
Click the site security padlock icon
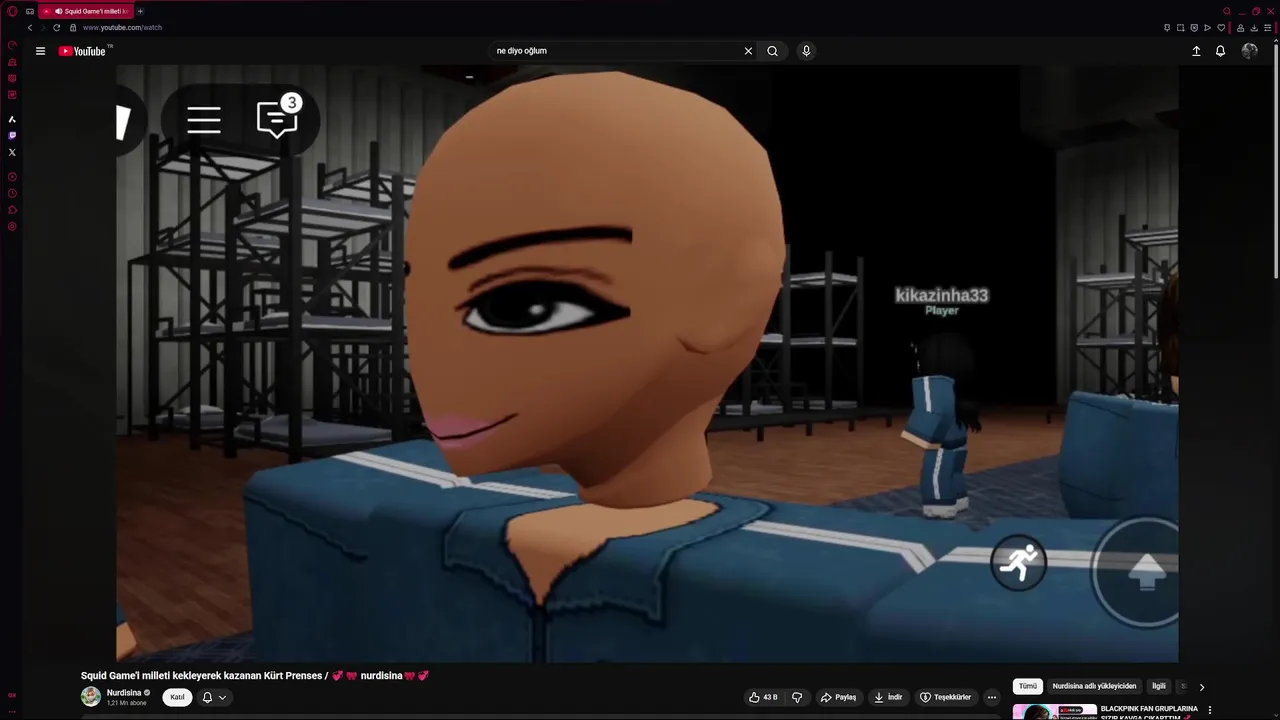(72, 28)
